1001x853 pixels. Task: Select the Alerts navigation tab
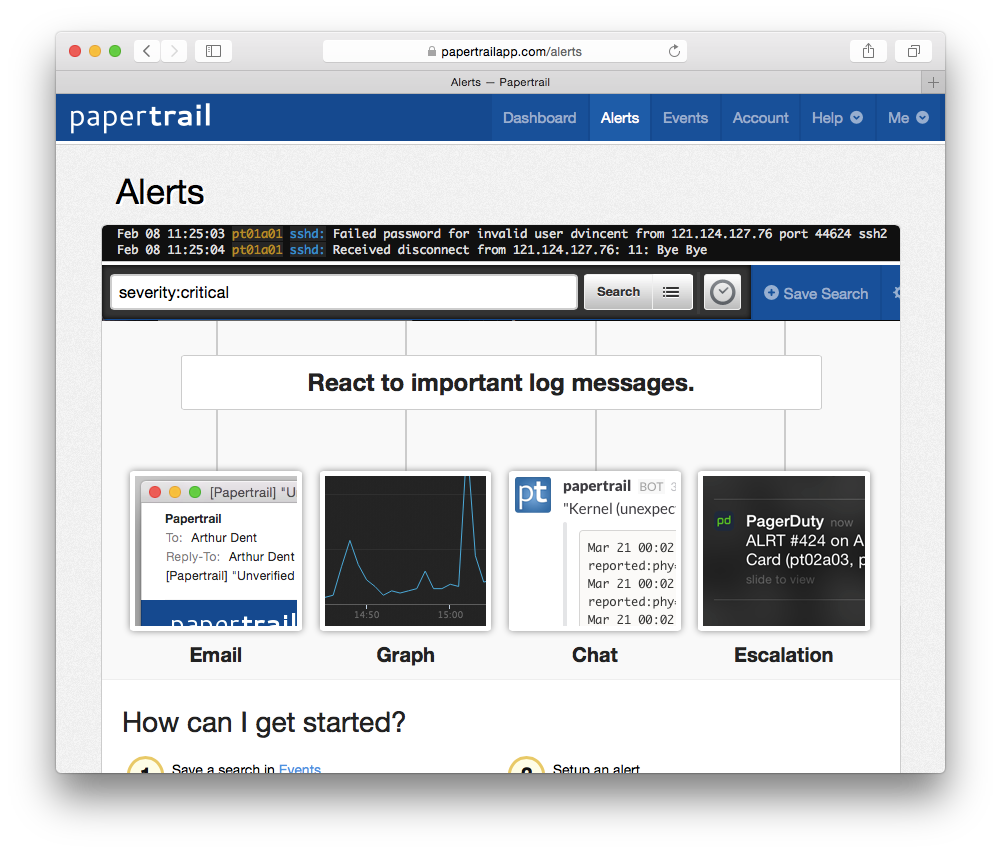620,118
